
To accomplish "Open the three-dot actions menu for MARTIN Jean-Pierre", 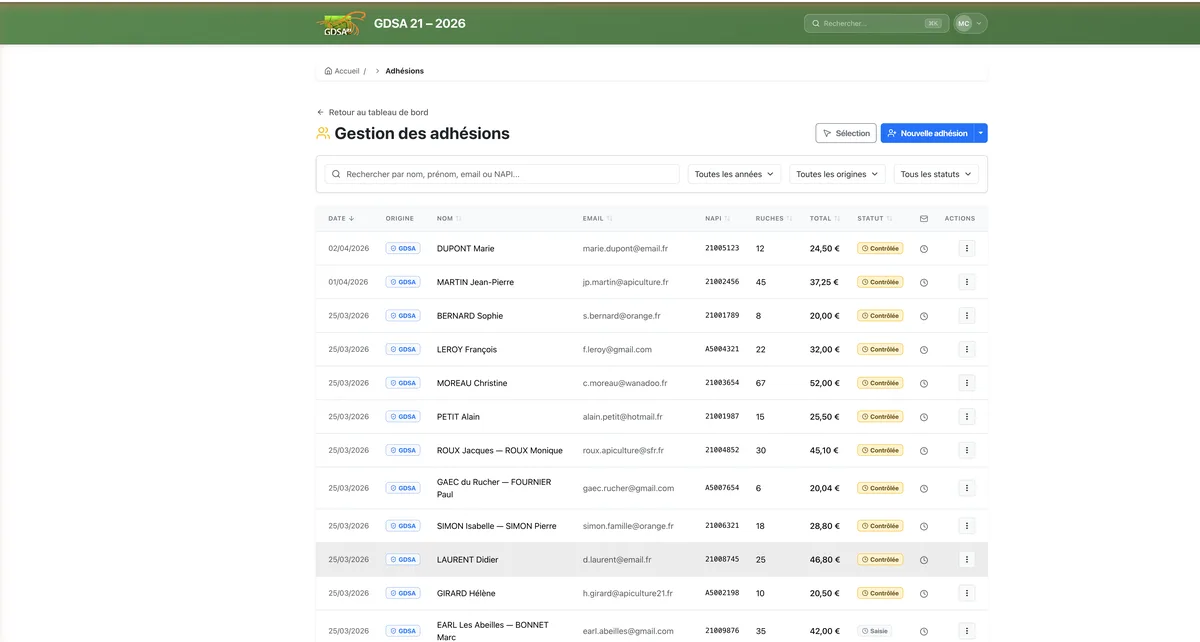I will point(966,281).
